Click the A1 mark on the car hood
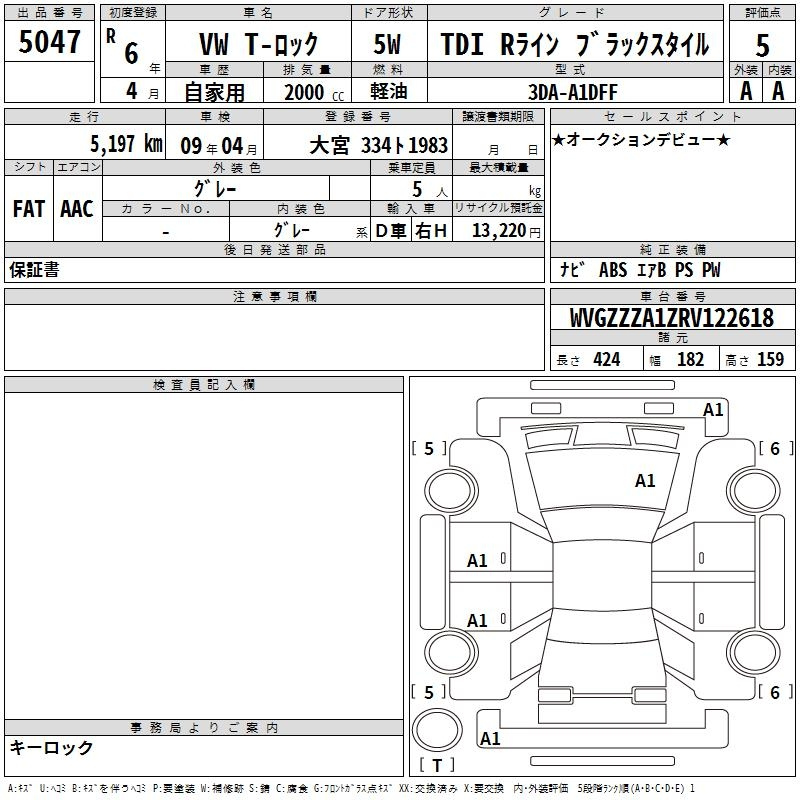The height and width of the screenshot is (800, 800). (645, 481)
